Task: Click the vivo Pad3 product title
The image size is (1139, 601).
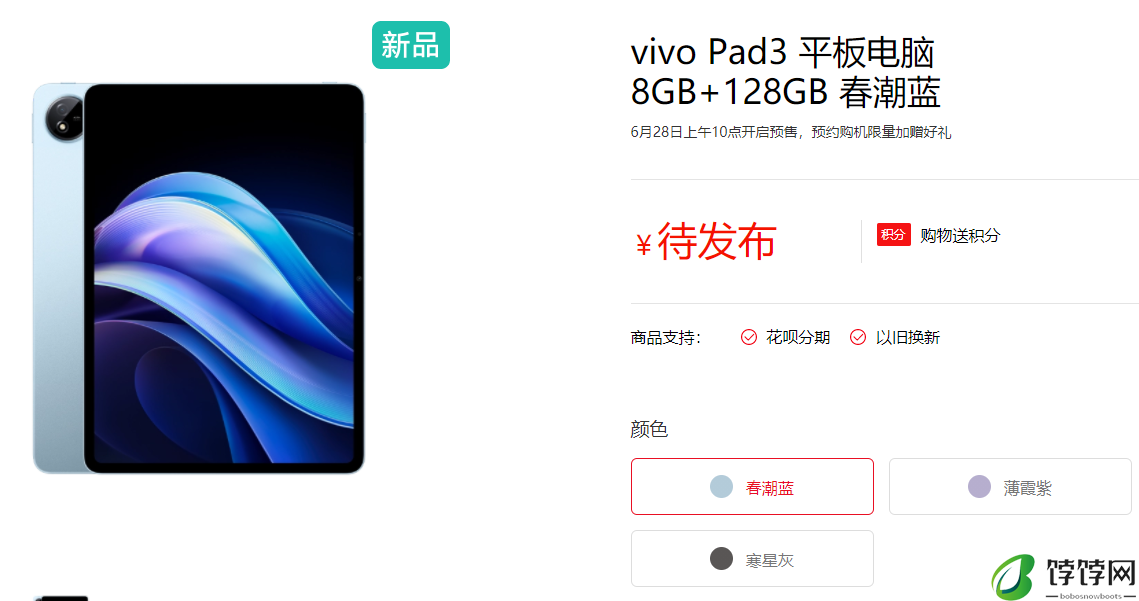Action: click(785, 73)
